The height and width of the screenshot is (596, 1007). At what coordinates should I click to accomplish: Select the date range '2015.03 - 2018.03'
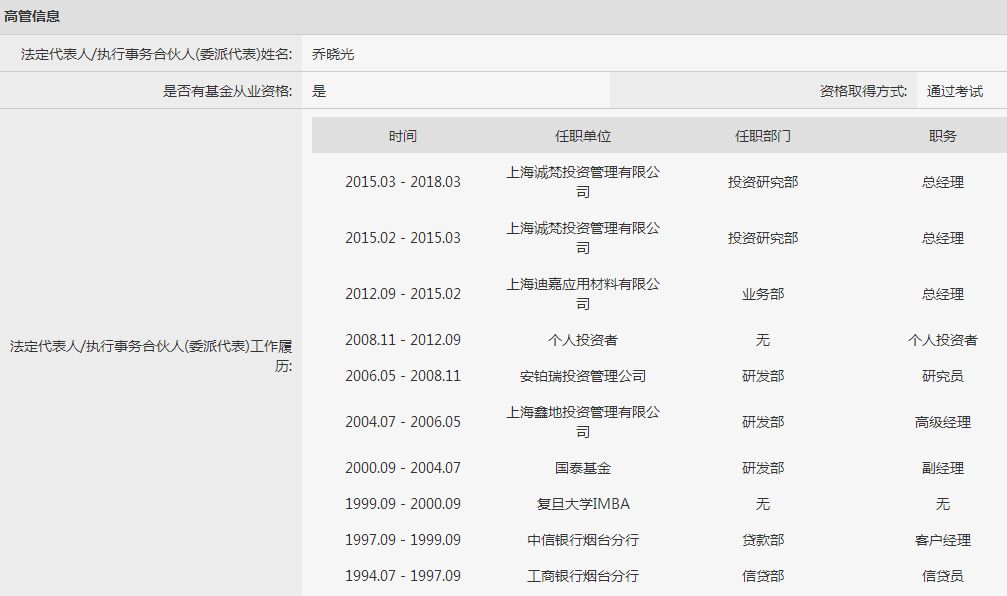(403, 182)
